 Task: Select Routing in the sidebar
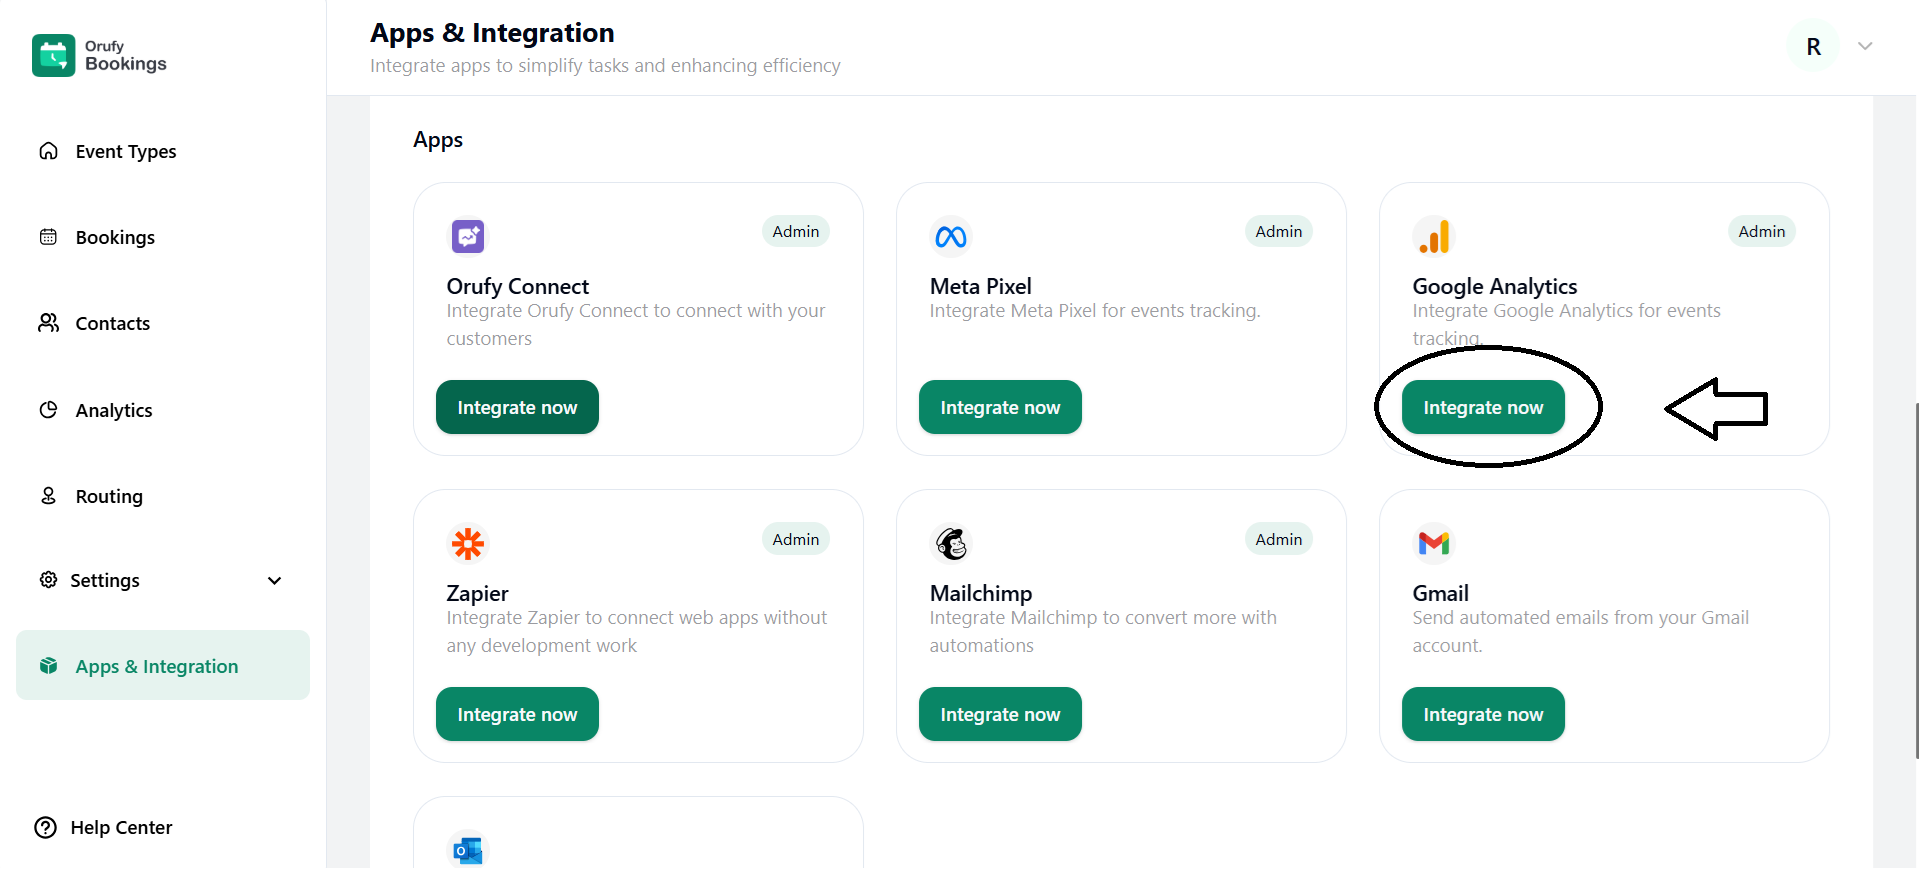[x=109, y=497]
